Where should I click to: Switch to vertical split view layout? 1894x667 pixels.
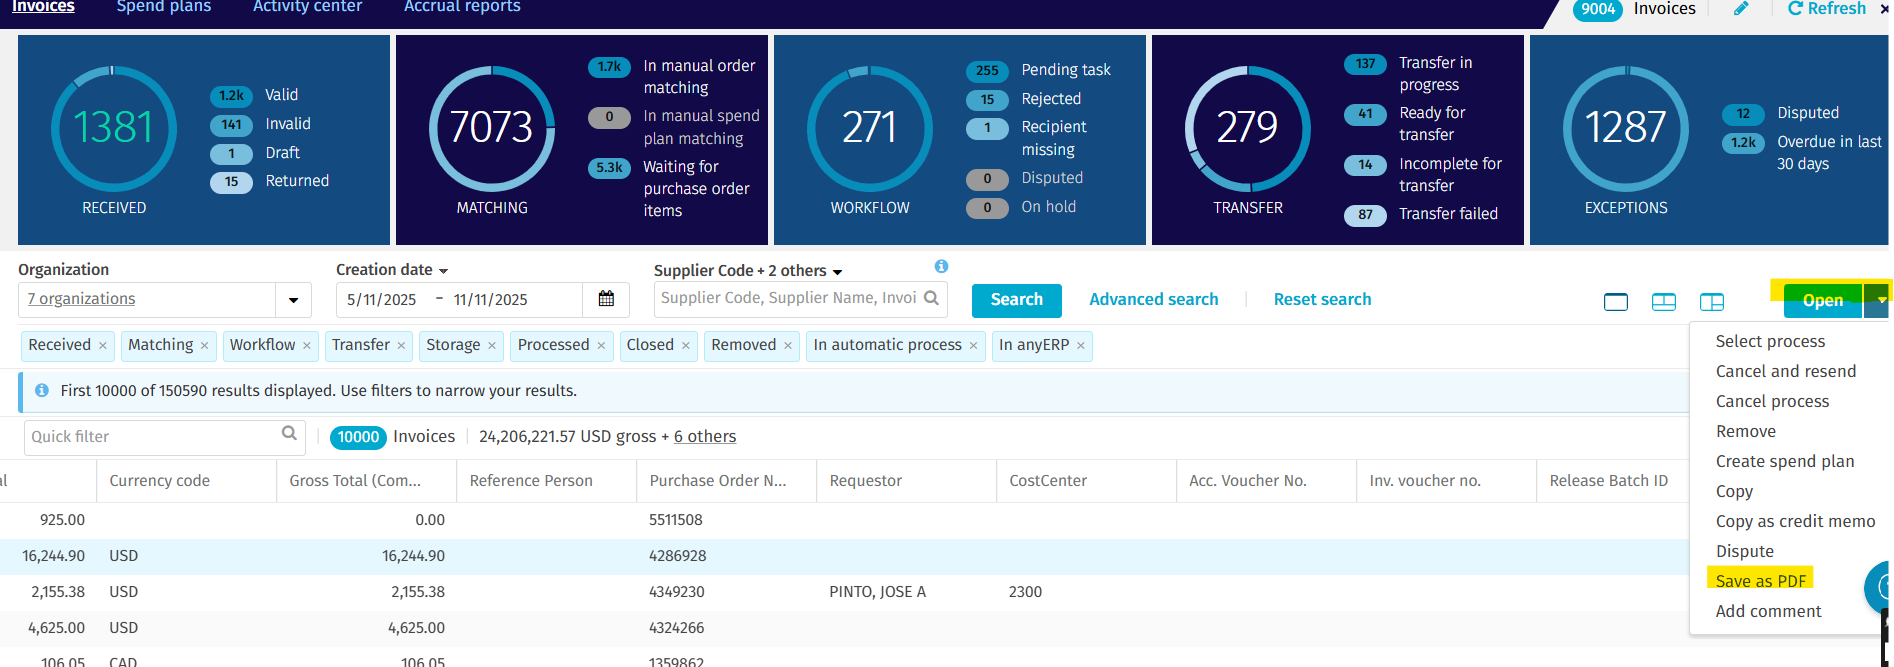pos(1711,302)
